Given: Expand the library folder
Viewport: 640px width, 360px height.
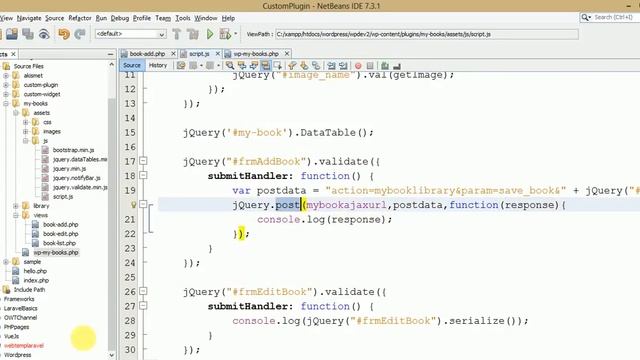Looking at the screenshot, I should coord(16,206).
